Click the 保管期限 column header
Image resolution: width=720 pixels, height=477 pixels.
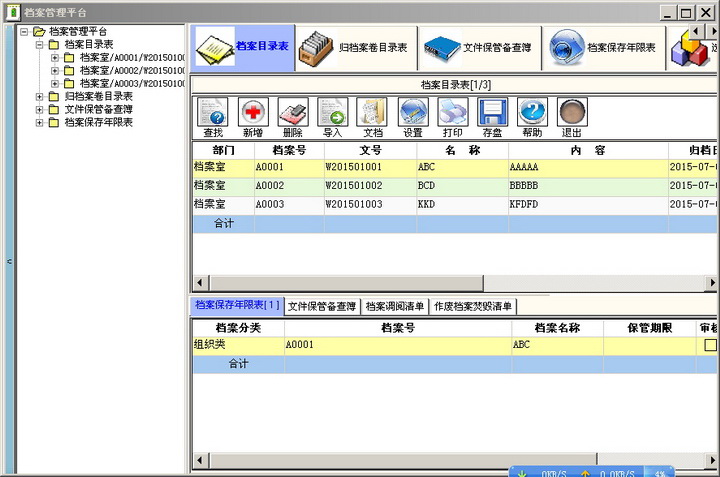[650, 328]
